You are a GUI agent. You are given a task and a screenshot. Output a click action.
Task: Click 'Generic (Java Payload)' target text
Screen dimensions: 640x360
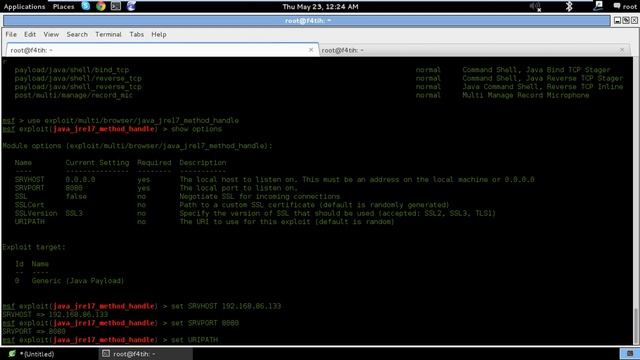coord(78,281)
